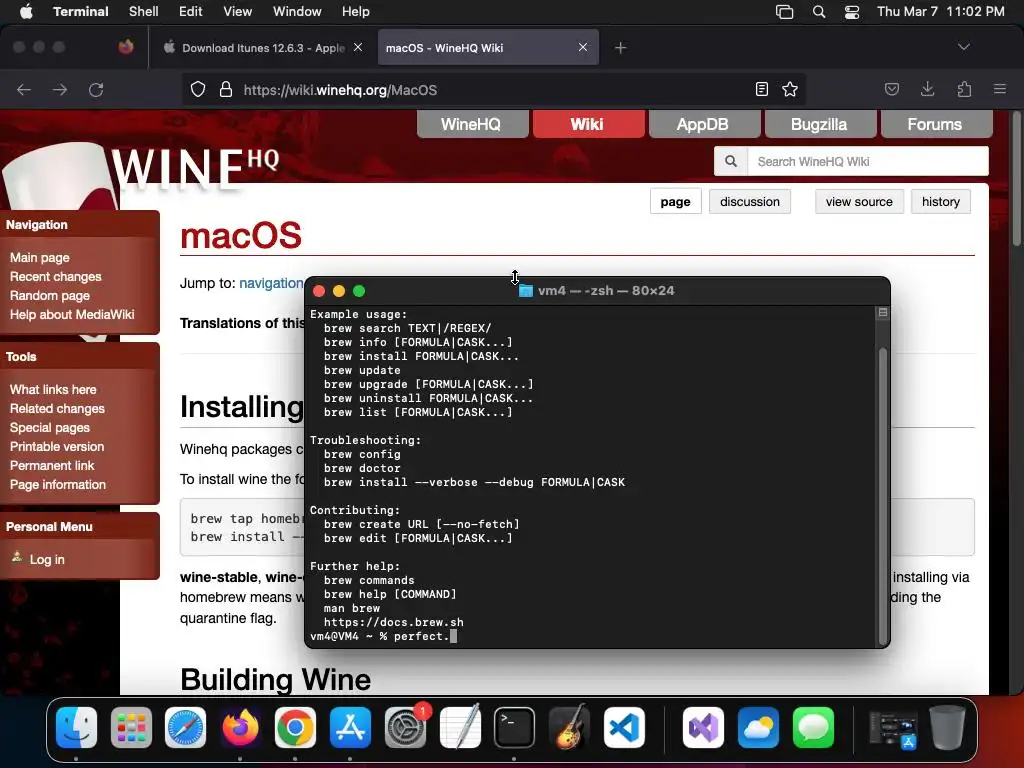Open Launchpad from the Dock
Image resolution: width=1024 pixels, height=768 pixels.
(x=131, y=727)
